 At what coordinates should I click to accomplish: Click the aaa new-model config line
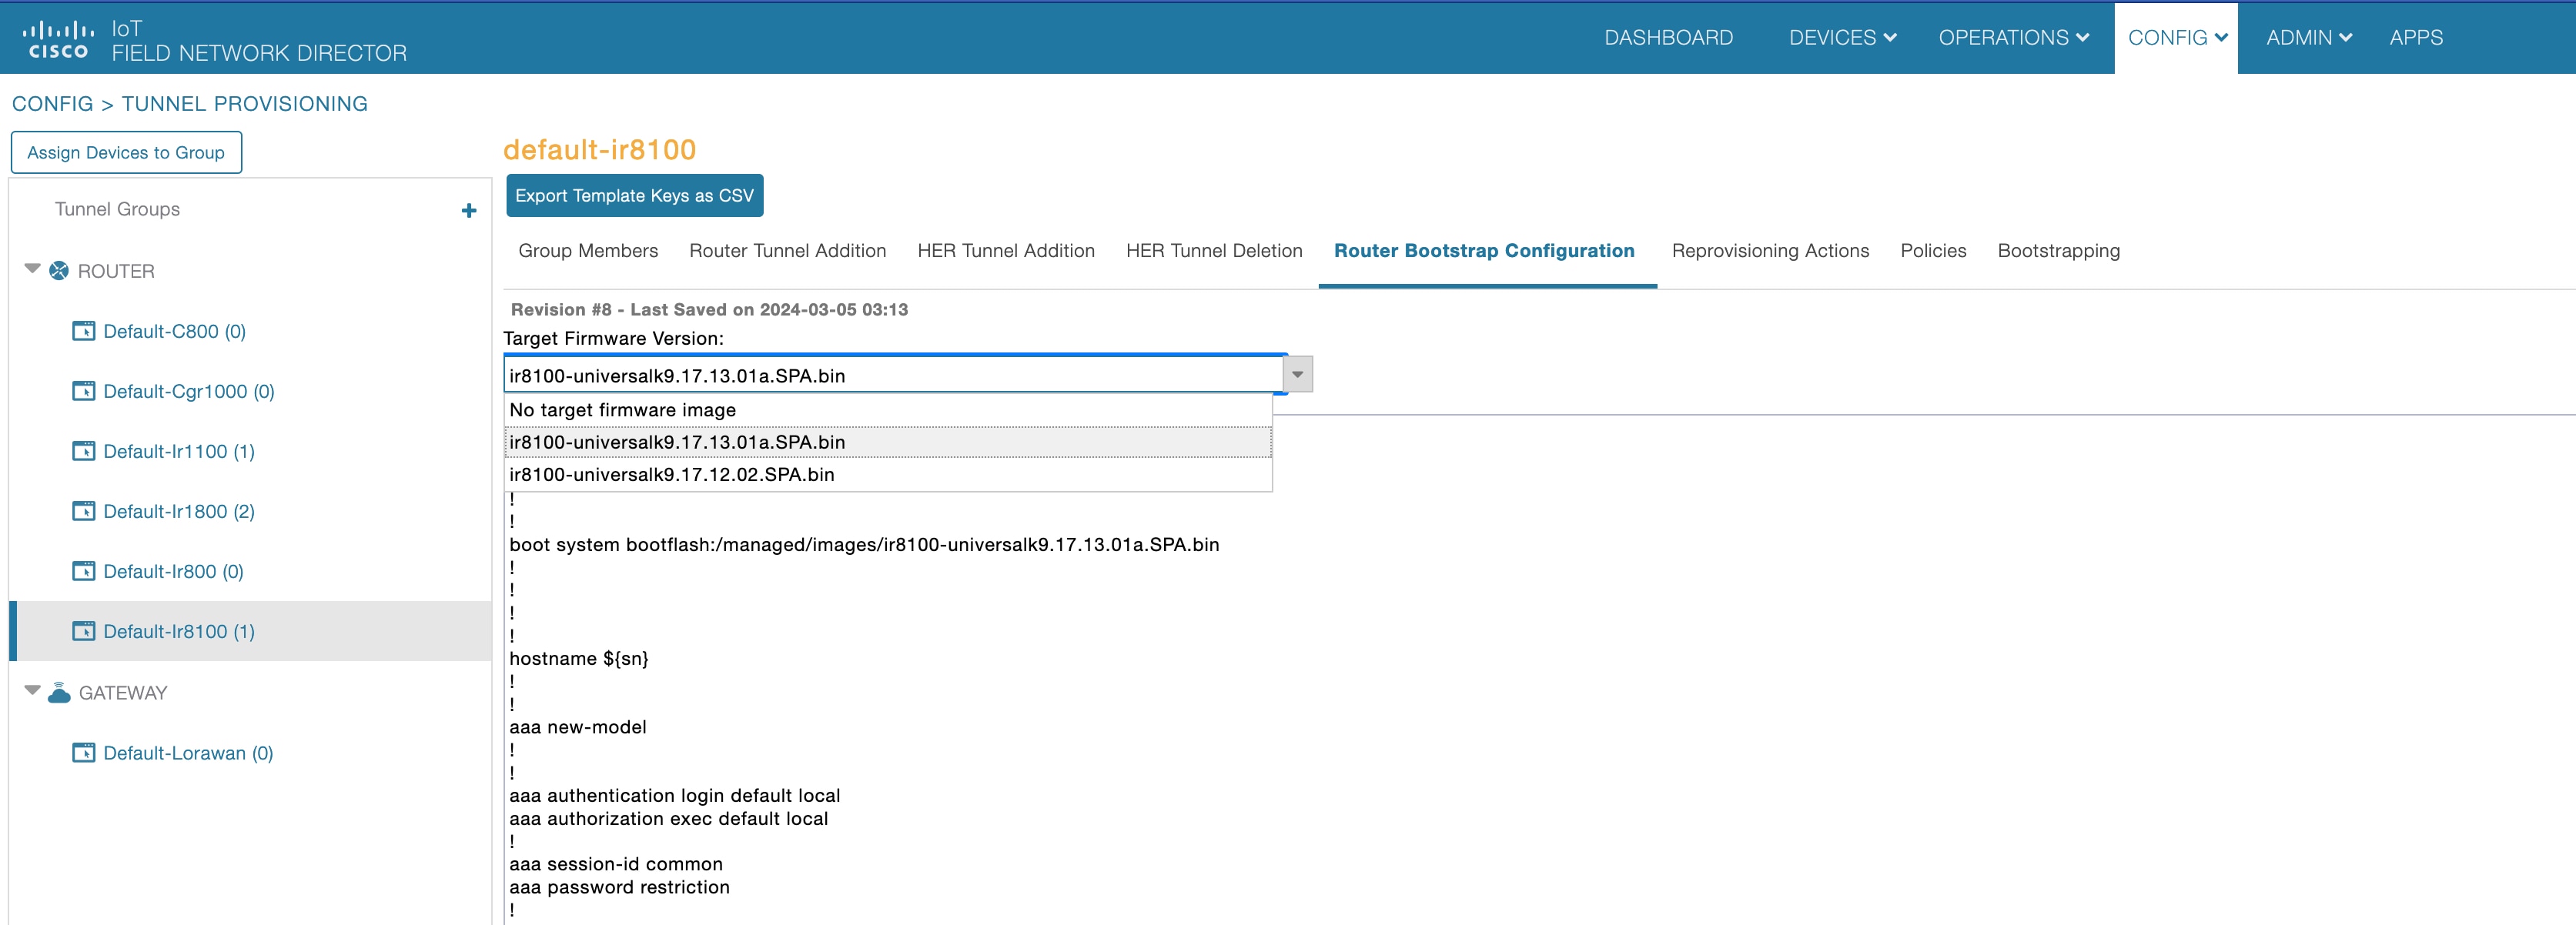pyautogui.click(x=578, y=727)
